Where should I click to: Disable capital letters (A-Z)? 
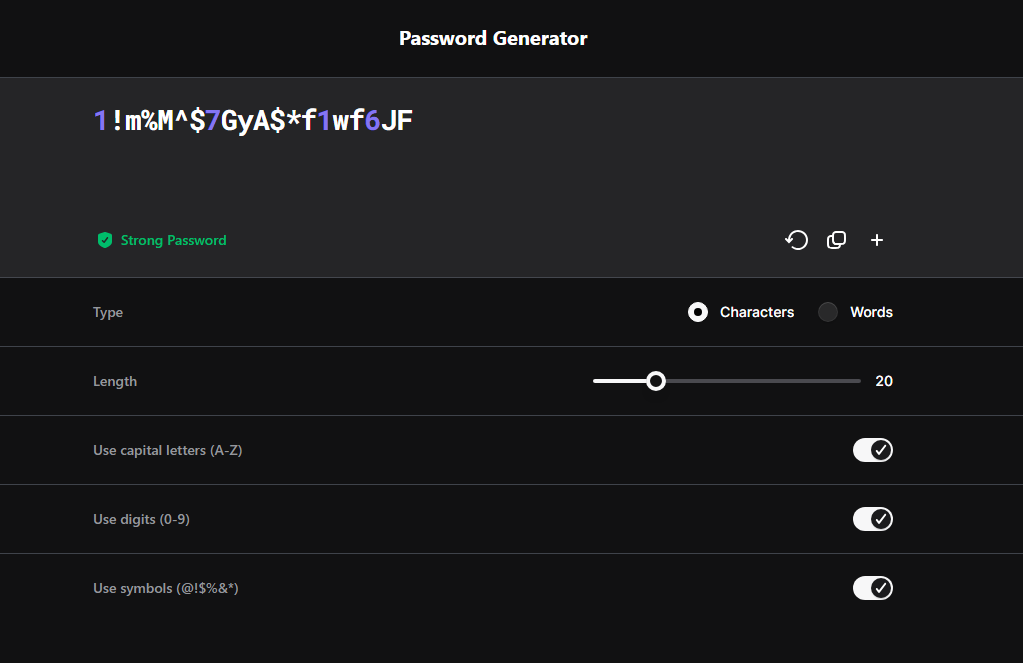point(872,450)
